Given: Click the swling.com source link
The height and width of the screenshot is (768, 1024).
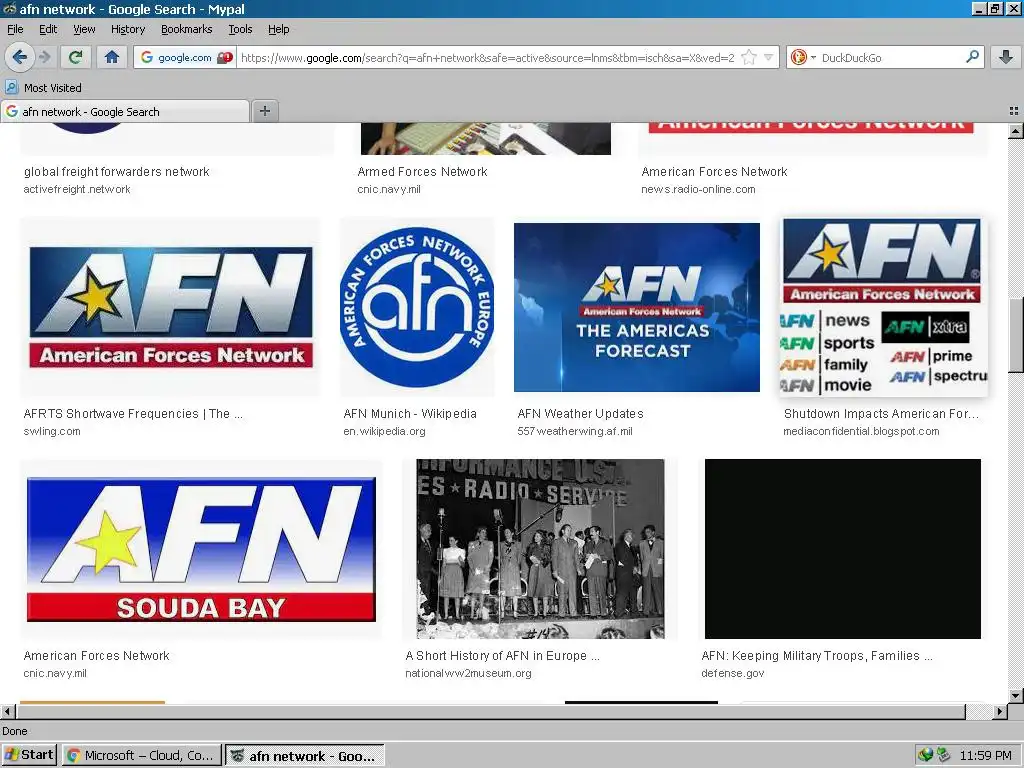Looking at the screenshot, I should pos(52,431).
